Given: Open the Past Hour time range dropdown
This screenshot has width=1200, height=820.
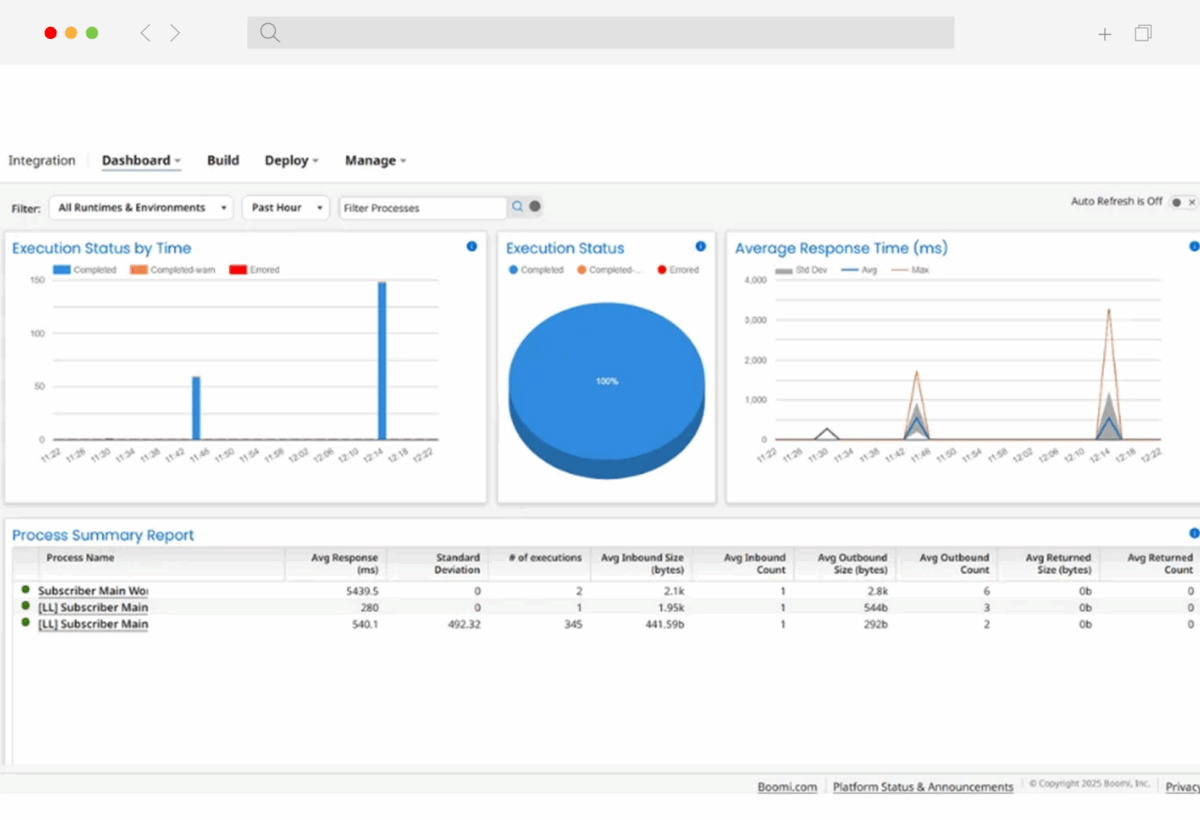Looking at the screenshot, I should tap(285, 208).
